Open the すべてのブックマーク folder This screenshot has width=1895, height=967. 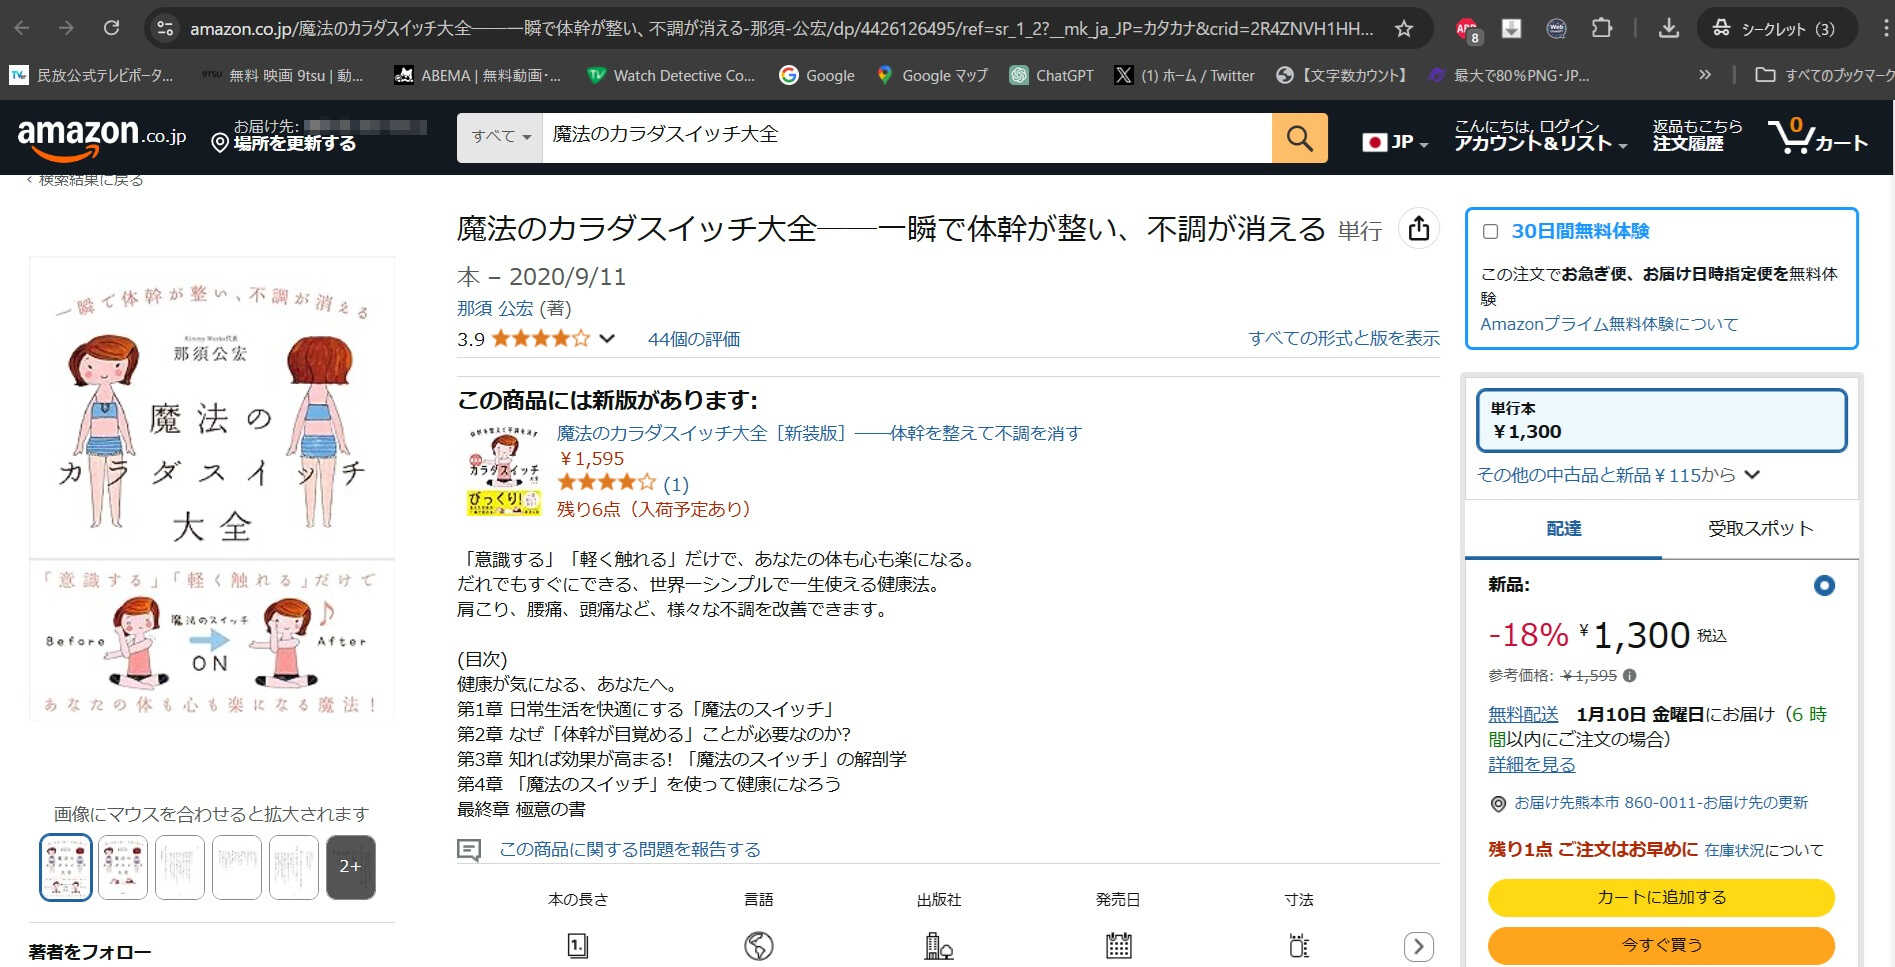[1824, 75]
